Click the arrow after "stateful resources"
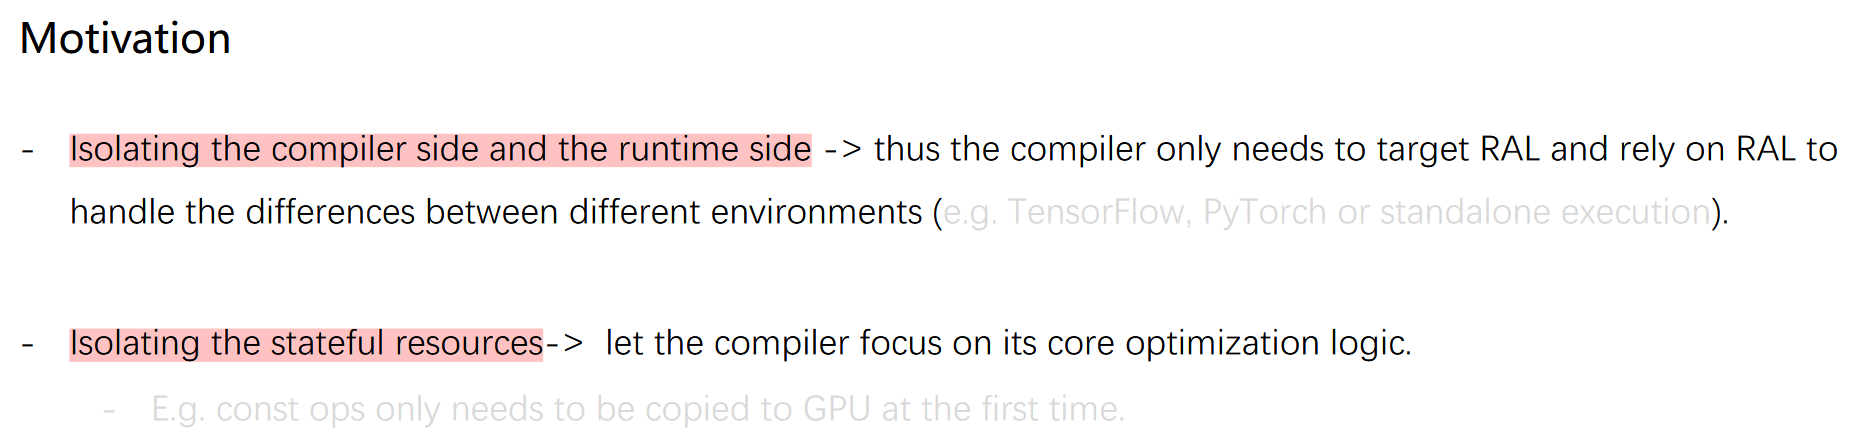The image size is (1852, 437). point(564,344)
